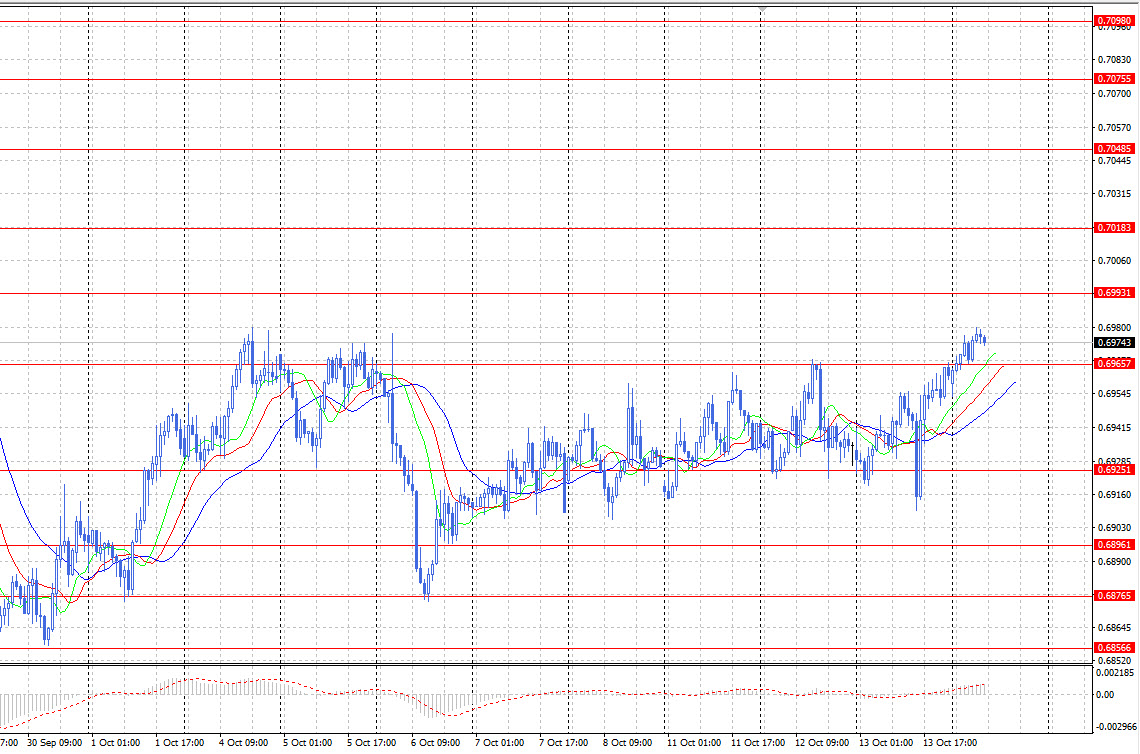This screenshot has height=754, width=1140.
Task: Click the 0.70445 price axis value
Action: [x=1114, y=161]
